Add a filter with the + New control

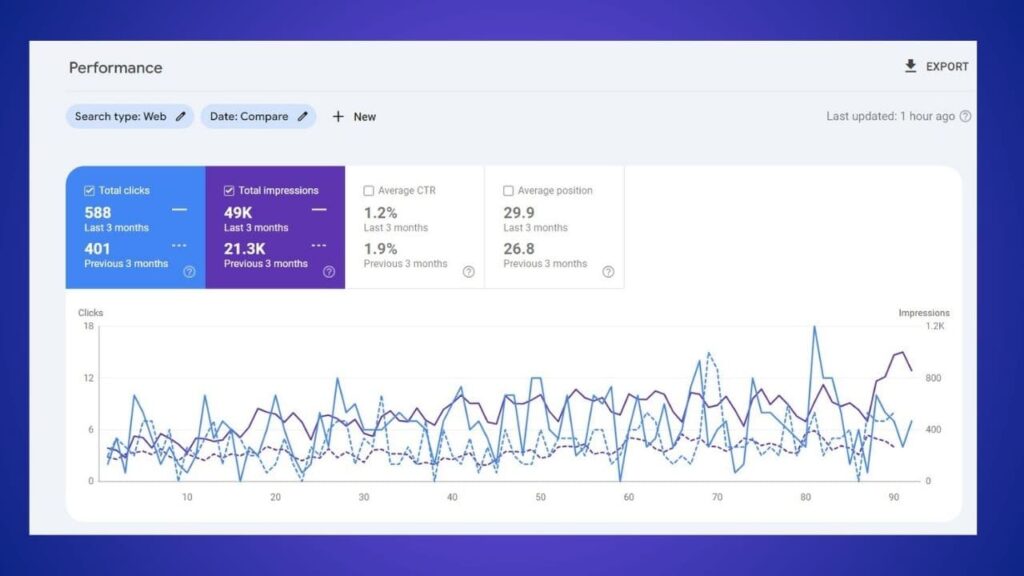pyautogui.click(x=354, y=116)
